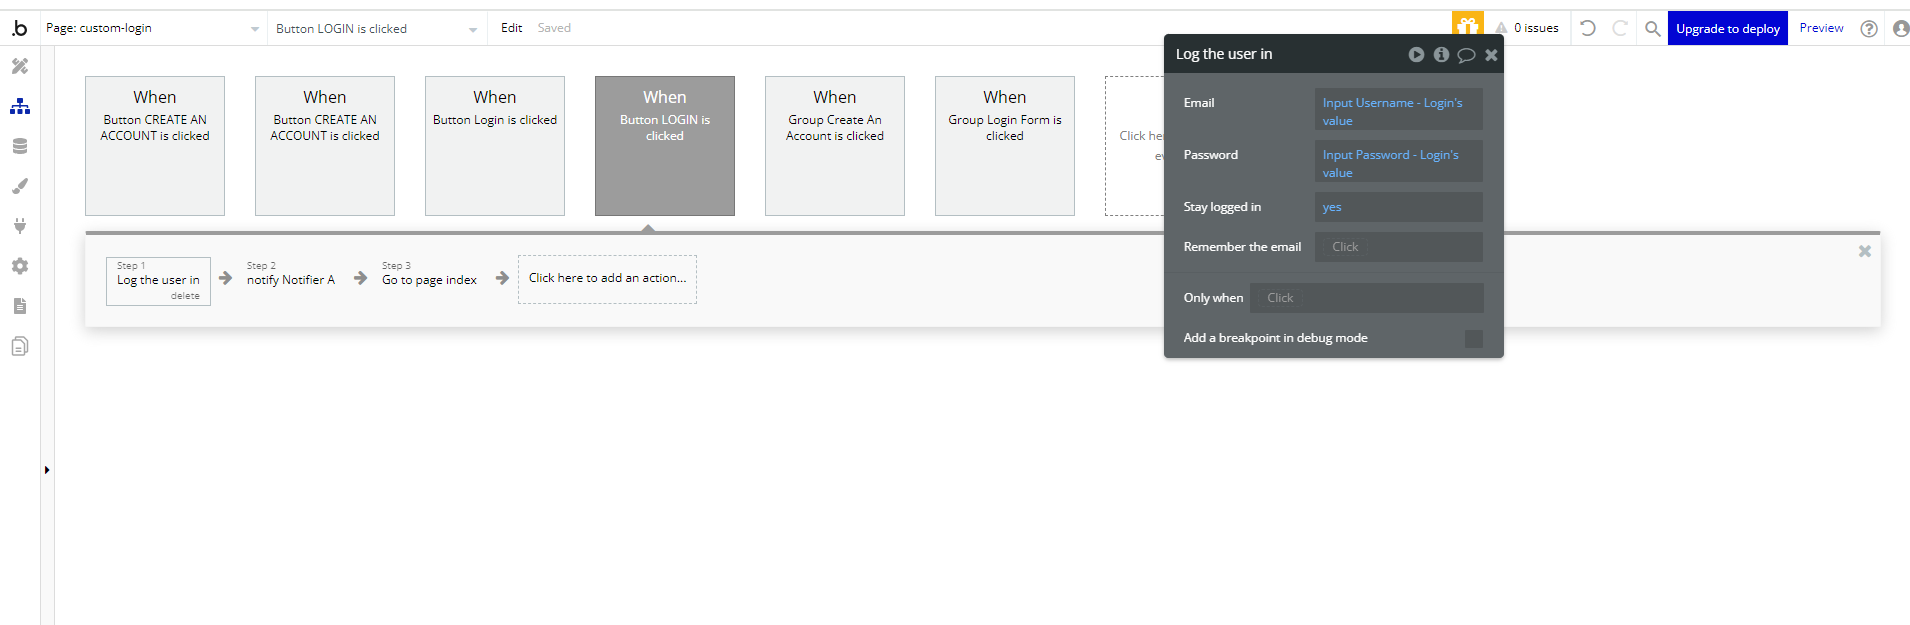Select Step 3 Go to page index

pos(429,279)
